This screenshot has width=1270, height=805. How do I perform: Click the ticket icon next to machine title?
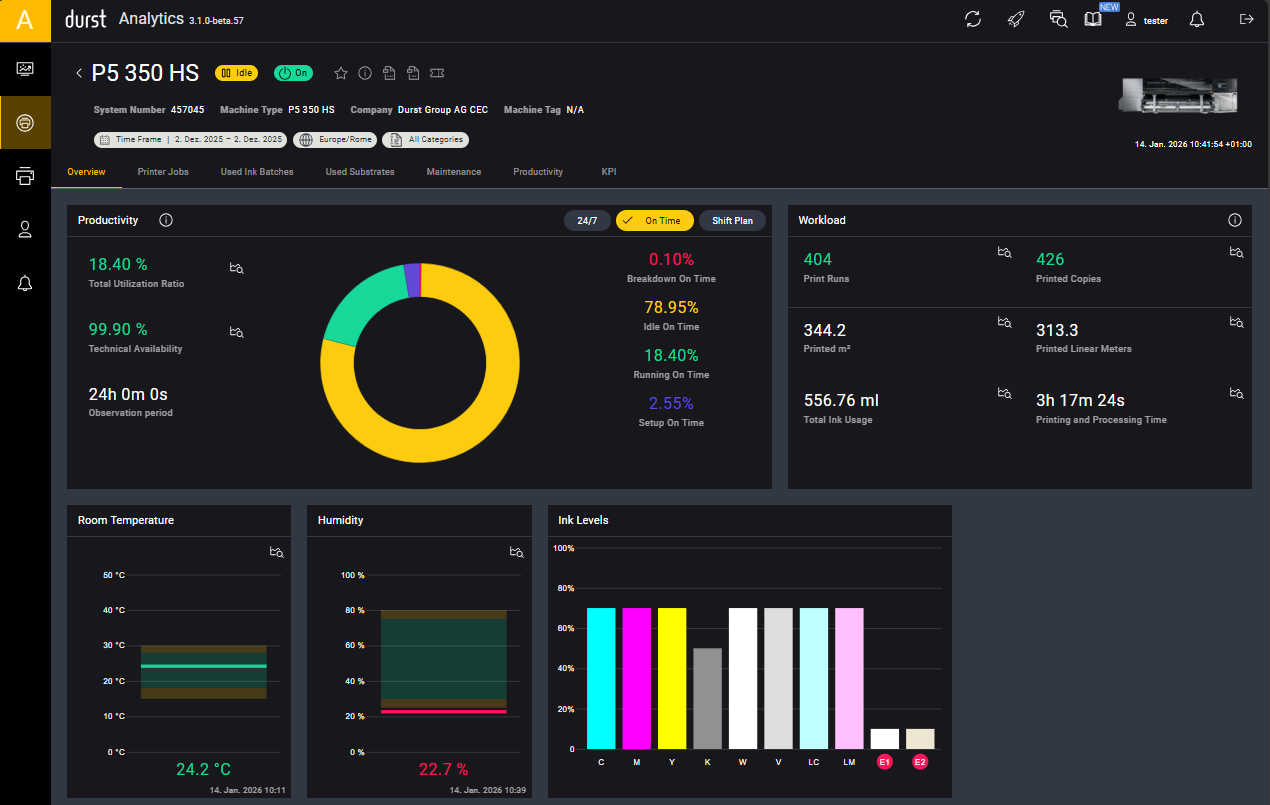point(436,73)
